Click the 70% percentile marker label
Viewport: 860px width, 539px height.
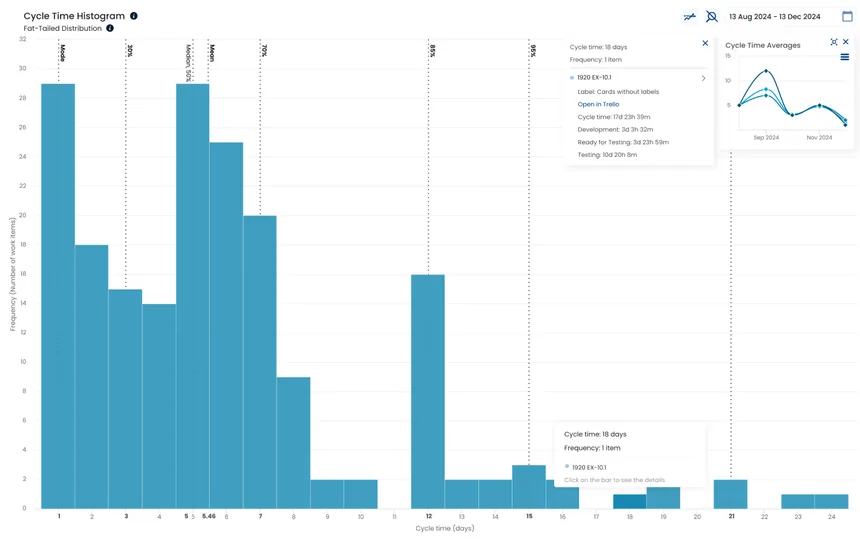click(264, 50)
